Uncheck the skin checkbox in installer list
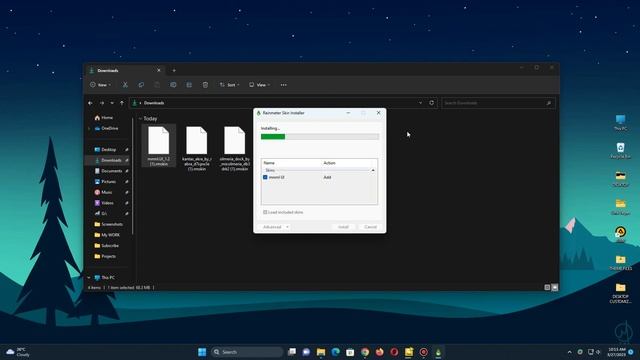 (x=265, y=177)
